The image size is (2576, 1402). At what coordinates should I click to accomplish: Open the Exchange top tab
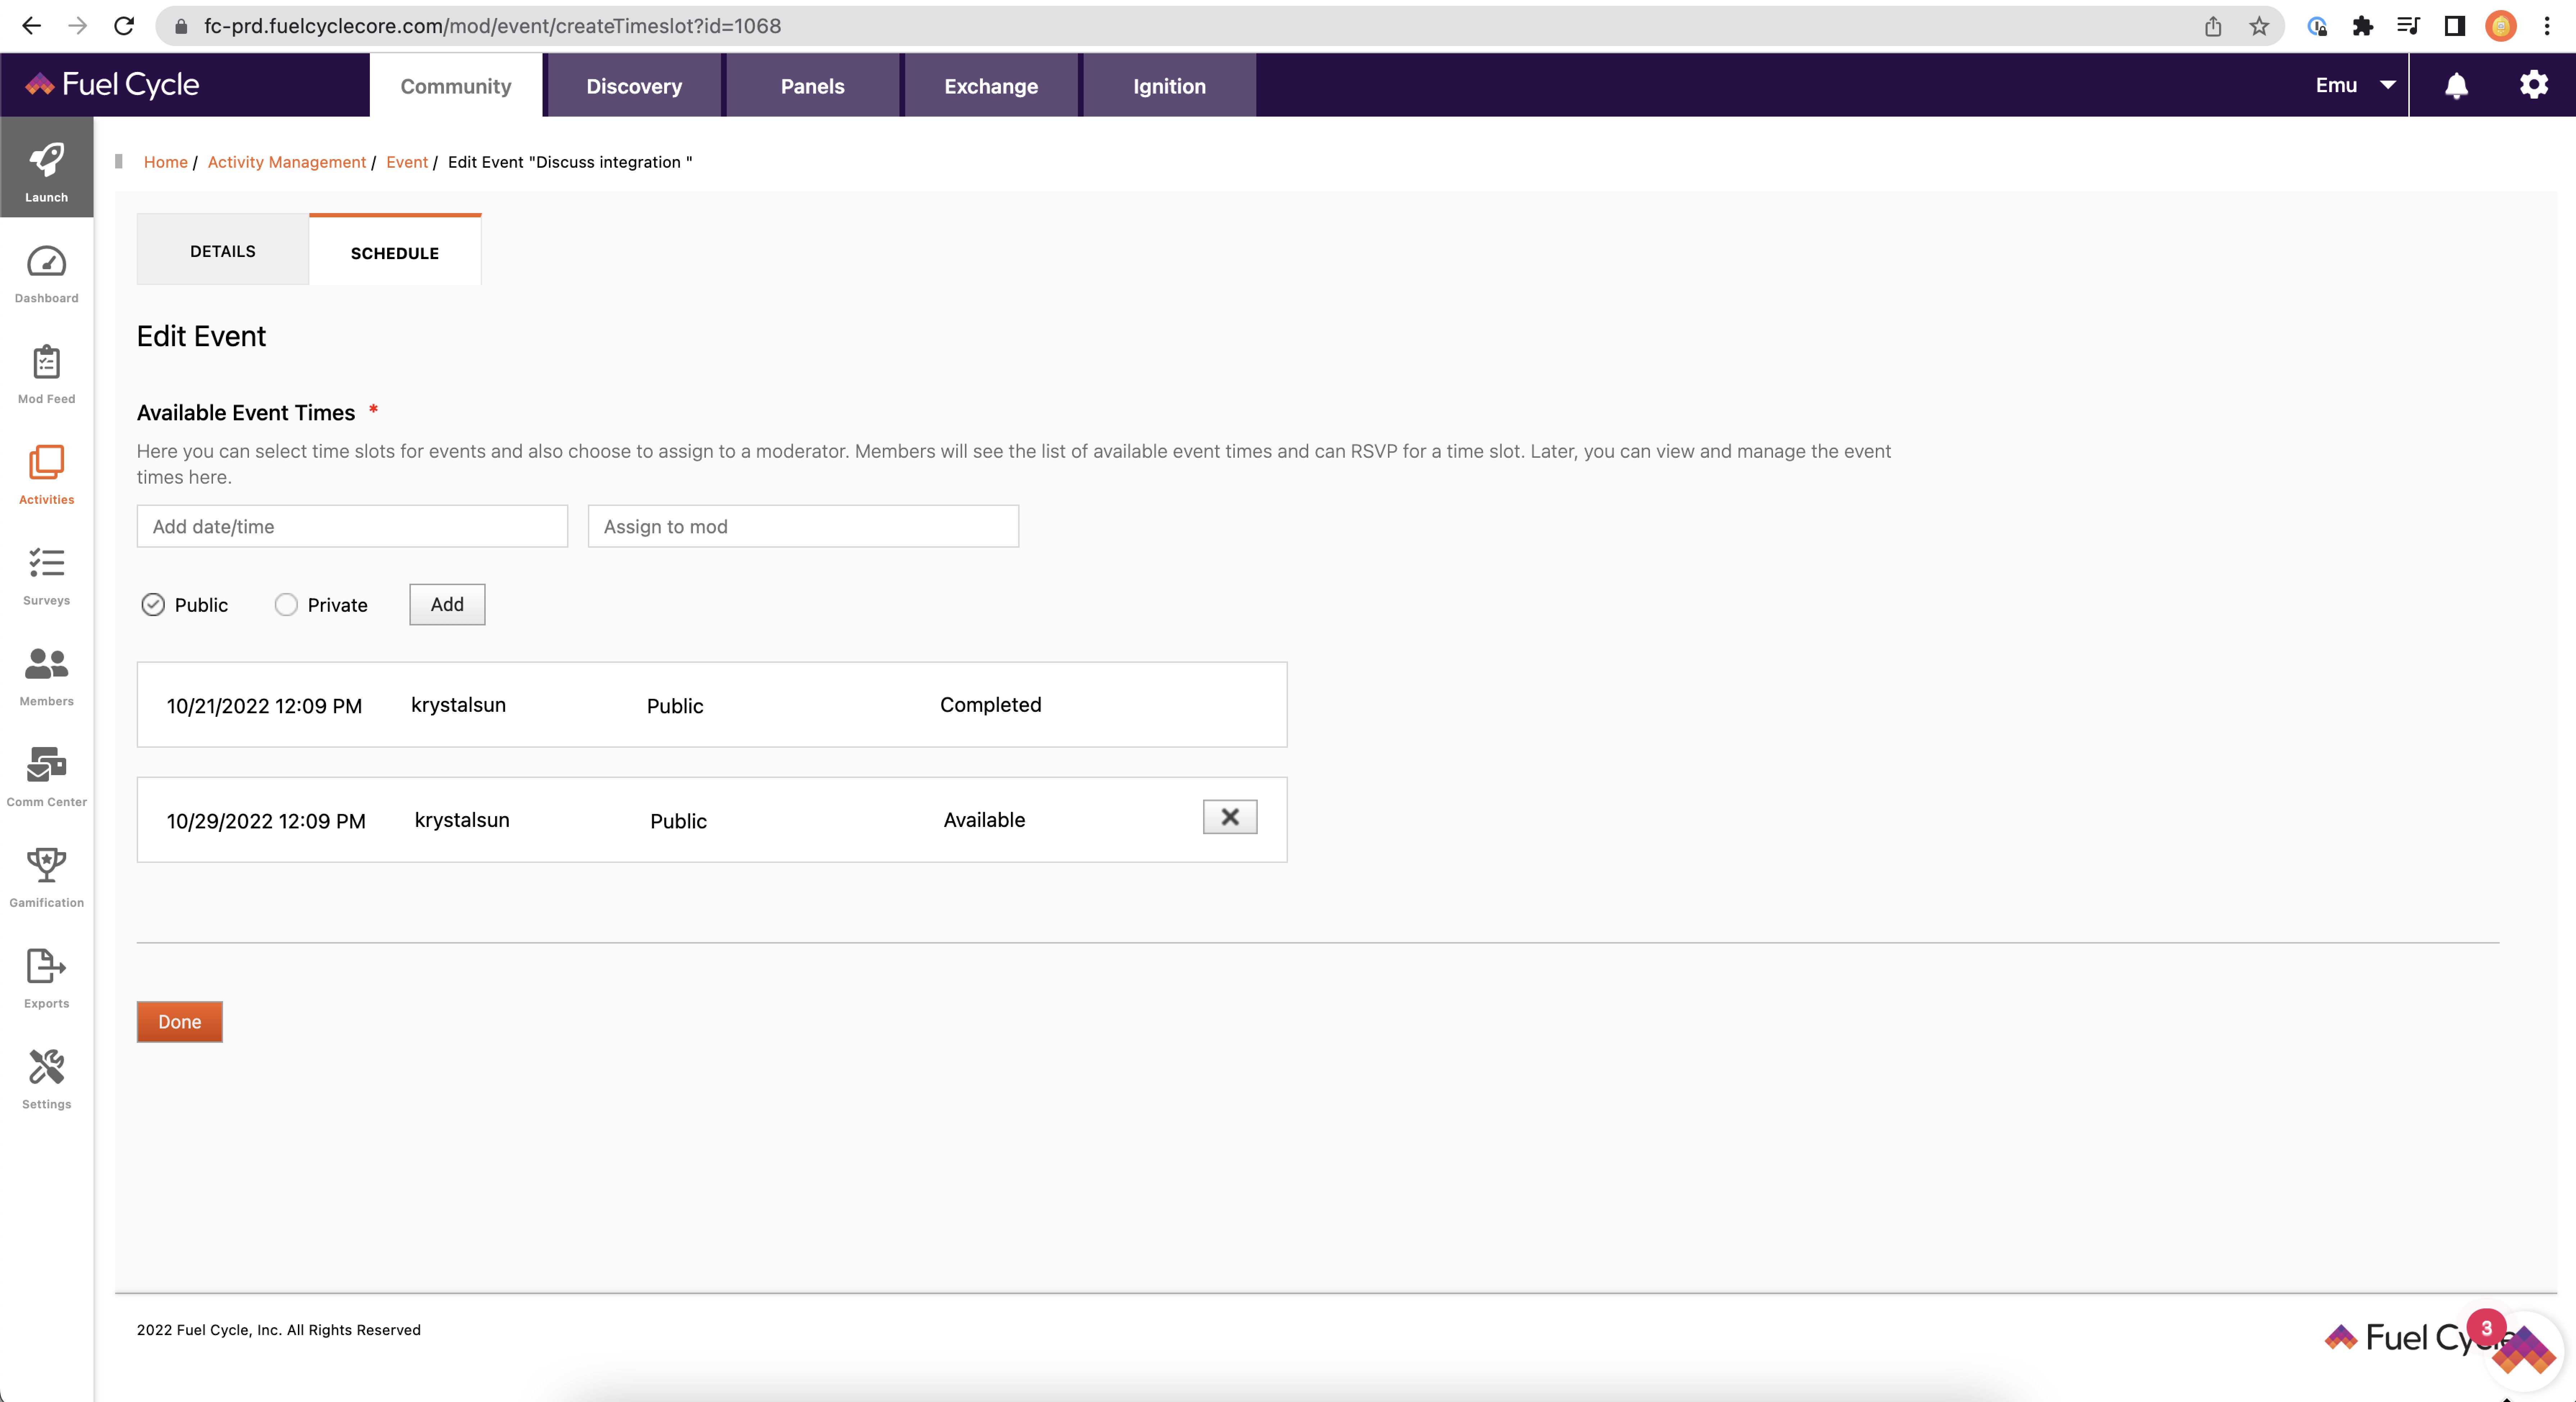point(991,86)
